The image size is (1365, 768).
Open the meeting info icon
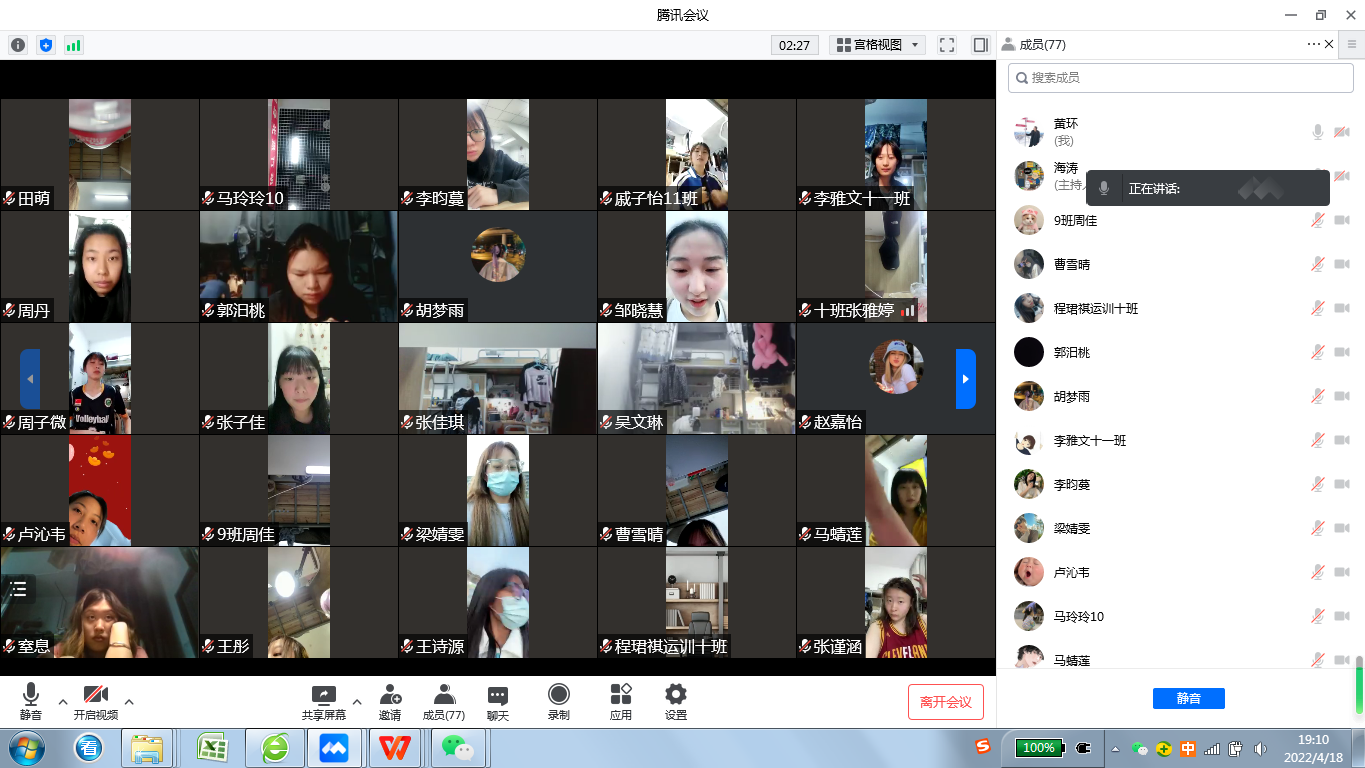[x=18, y=45]
